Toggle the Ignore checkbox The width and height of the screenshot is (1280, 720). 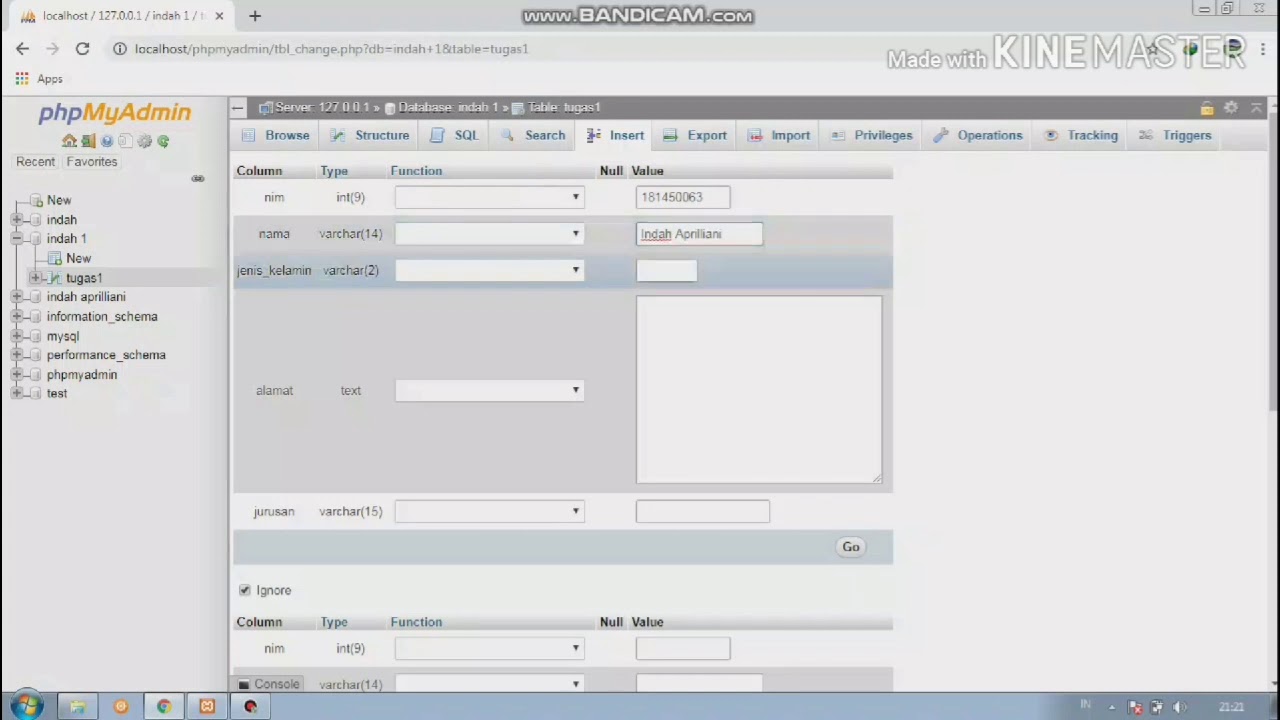(245, 590)
